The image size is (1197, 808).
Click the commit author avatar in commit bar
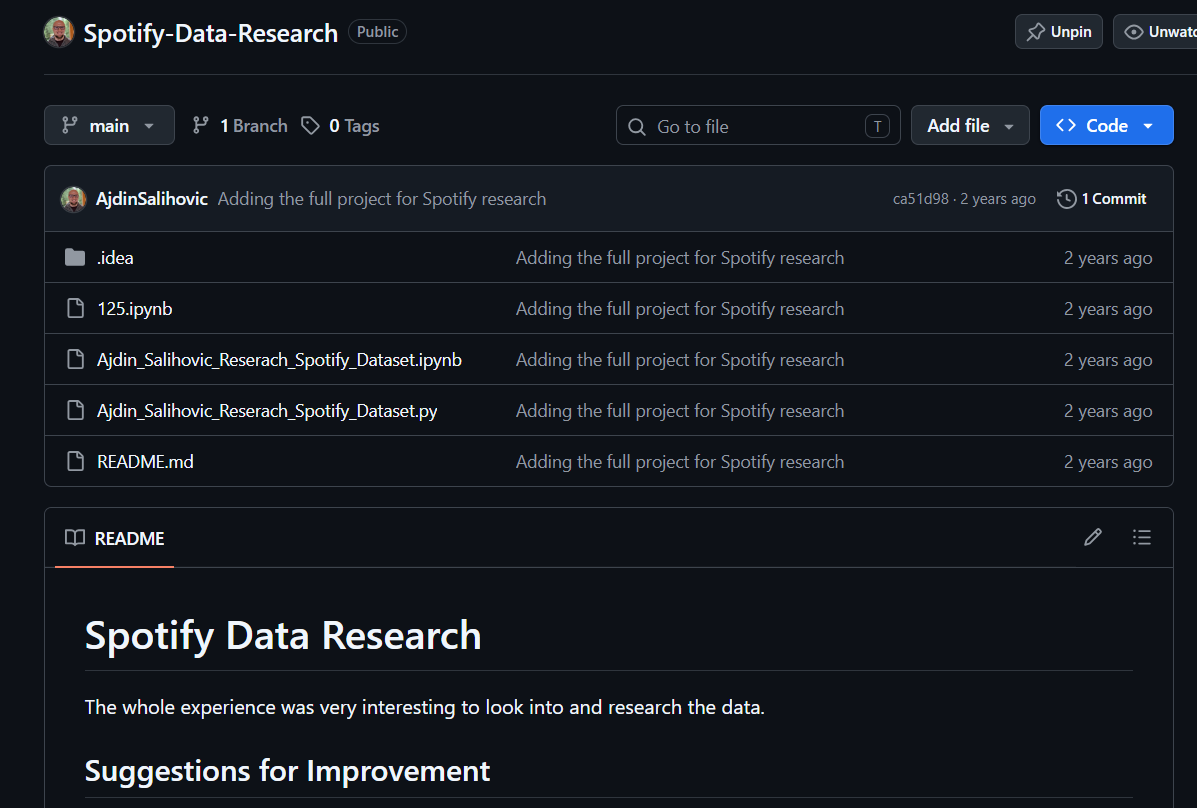click(73, 199)
